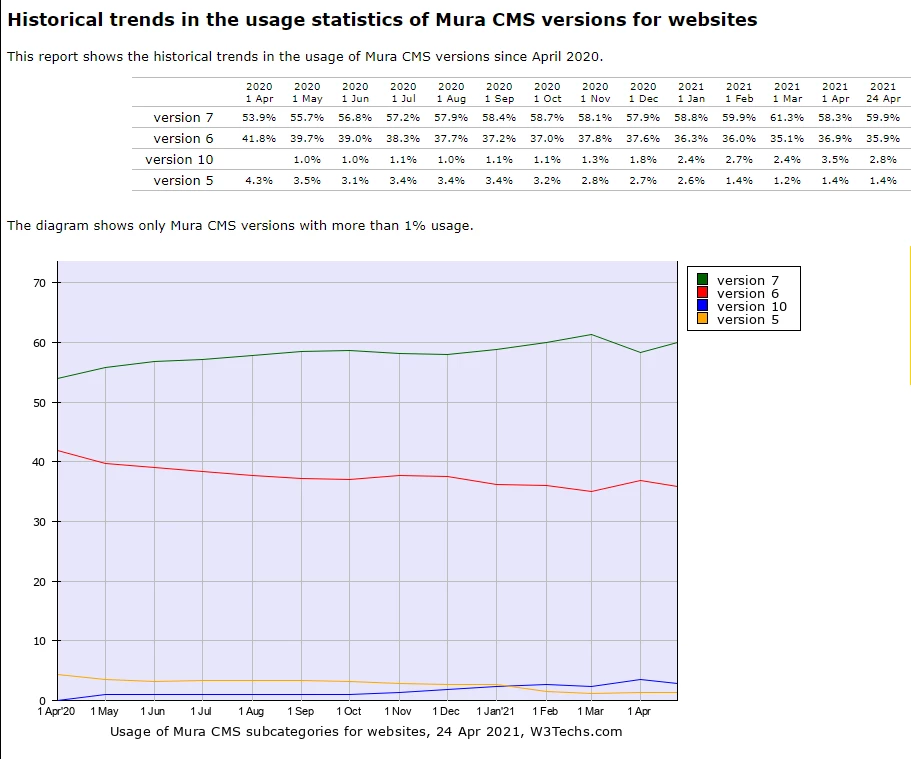Click the 4.3% cell in version 5 row
This screenshot has height=759, width=911.
(x=259, y=180)
